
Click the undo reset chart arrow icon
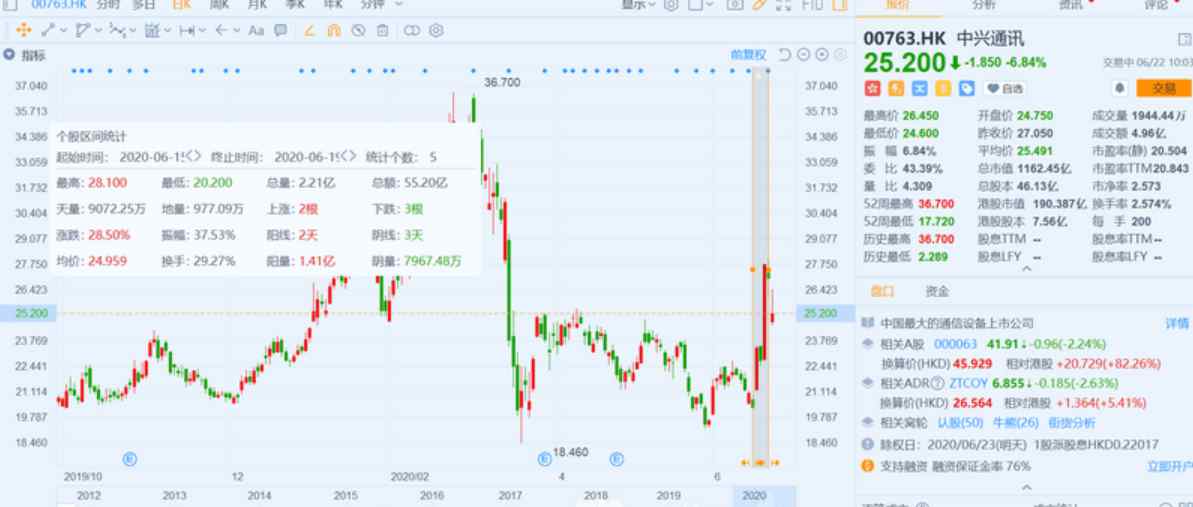785,55
